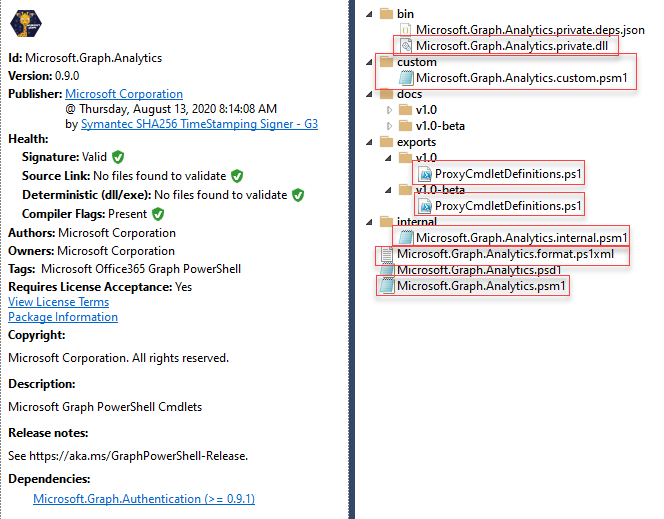This screenshot has width=664, height=519.
Task: Click the v1.0-beta label under docs
Action: [x=440, y=126]
